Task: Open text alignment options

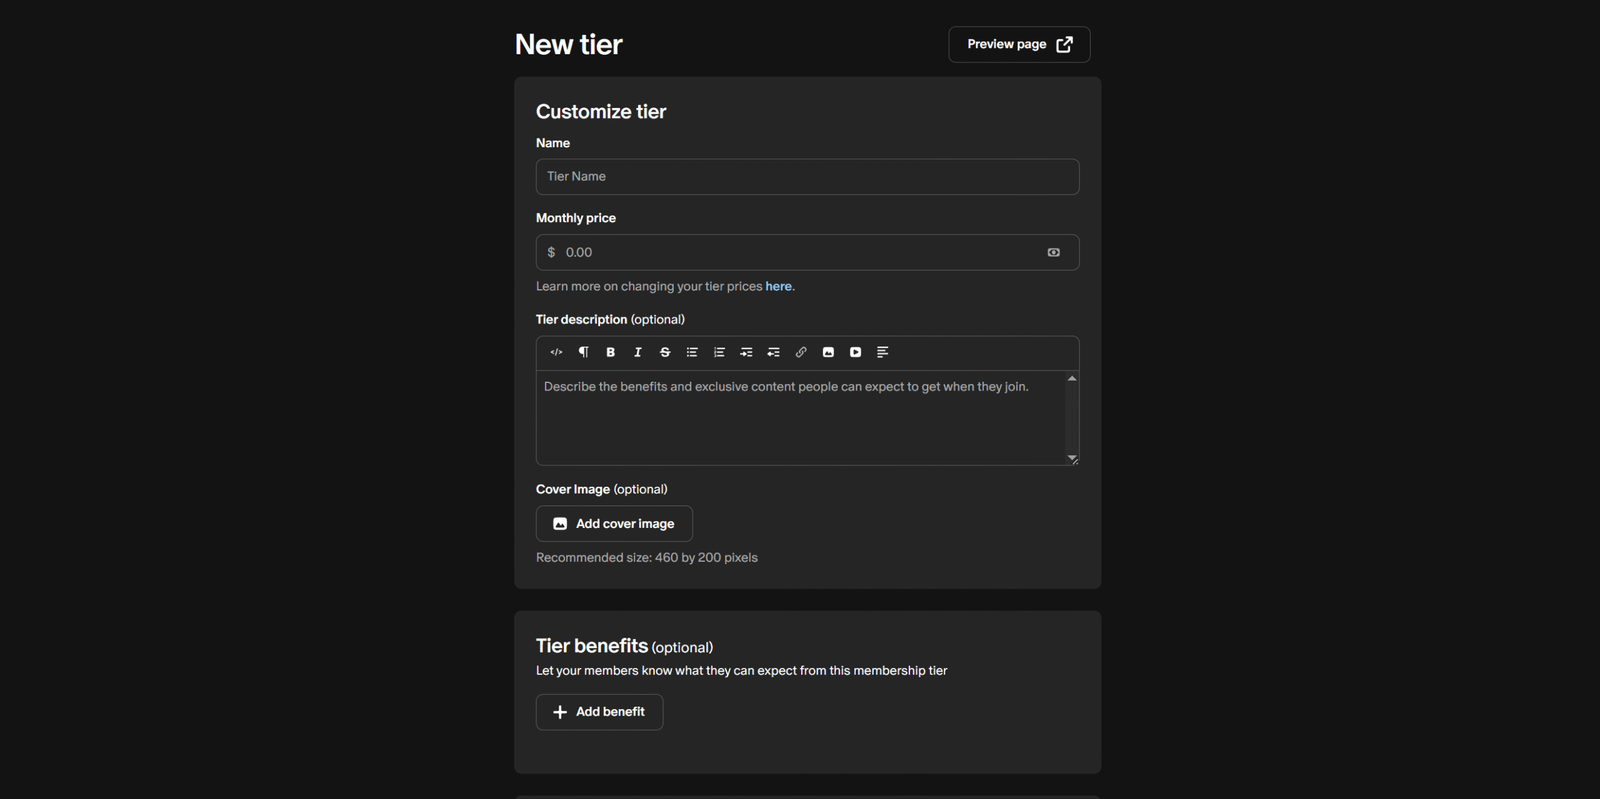Action: [x=882, y=352]
